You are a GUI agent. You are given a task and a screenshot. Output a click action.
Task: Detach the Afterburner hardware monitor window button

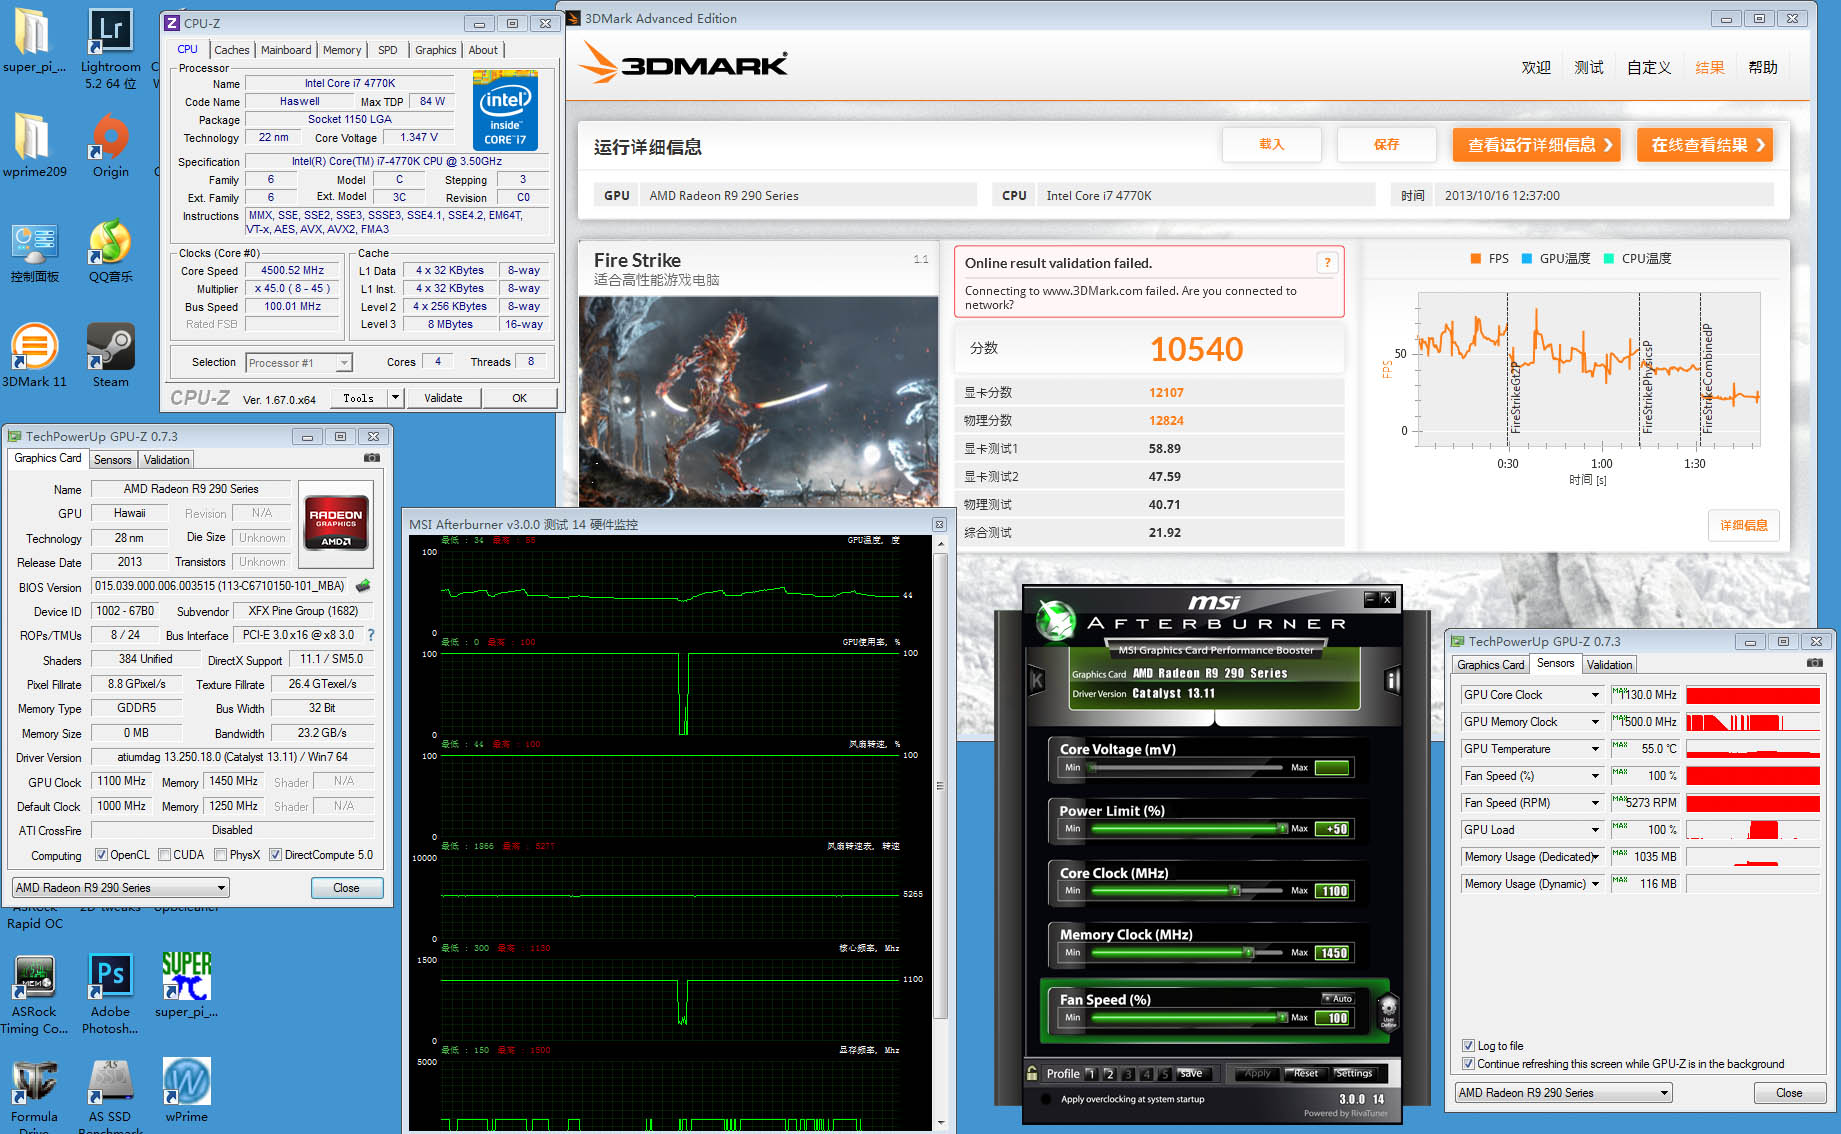pyautogui.click(x=939, y=524)
